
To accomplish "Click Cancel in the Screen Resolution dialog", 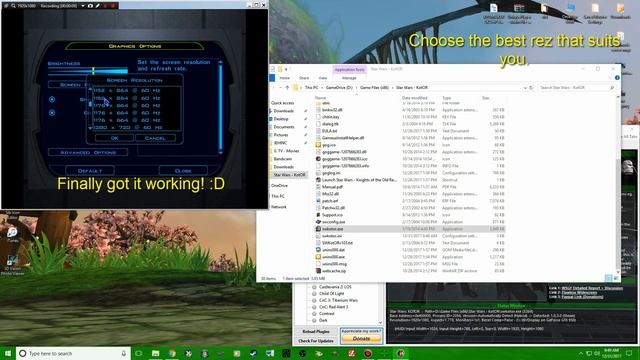I will point(156,138).
